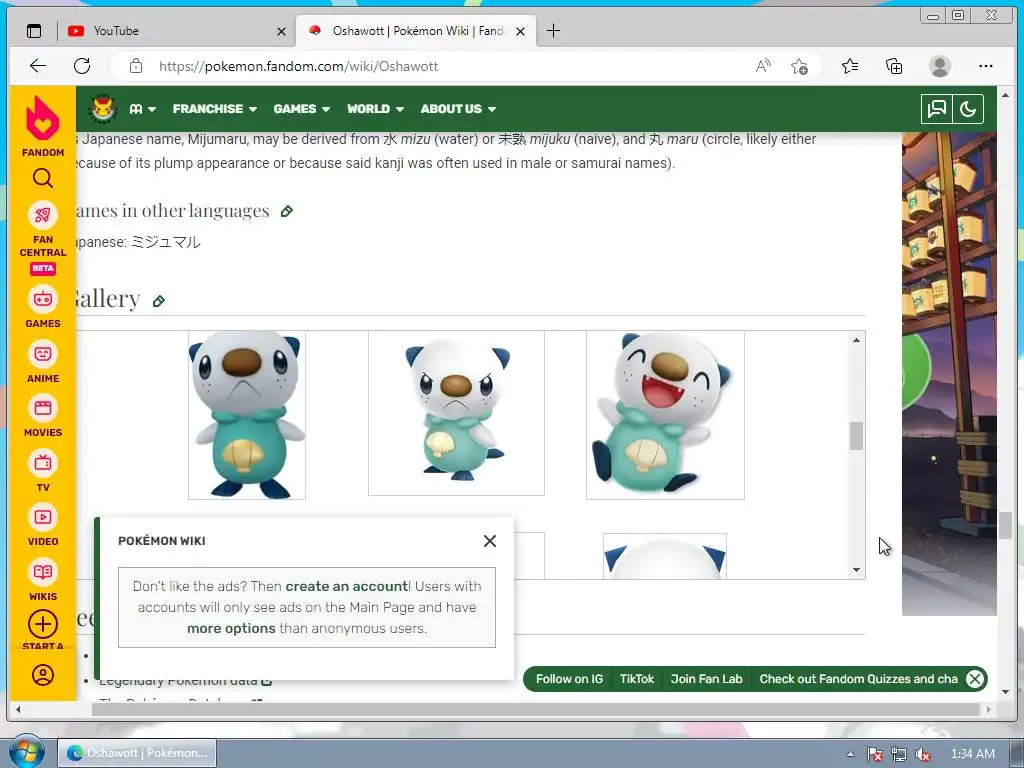Click gallery scrollbar up arrow
The height and width of the screenshot is (768, 1024).
click(x=856, y=340)
